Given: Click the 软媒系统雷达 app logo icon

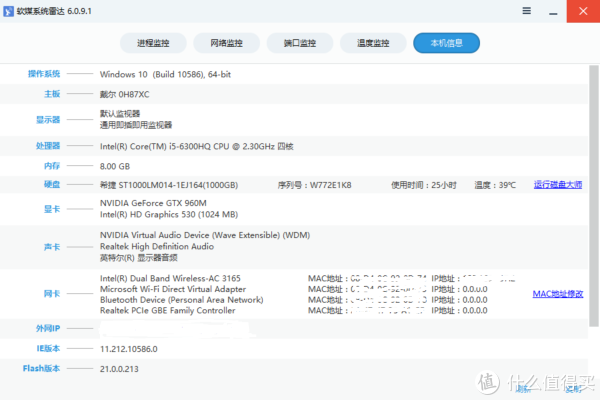Looking at the screenshot, I should [x=8, y=11].
